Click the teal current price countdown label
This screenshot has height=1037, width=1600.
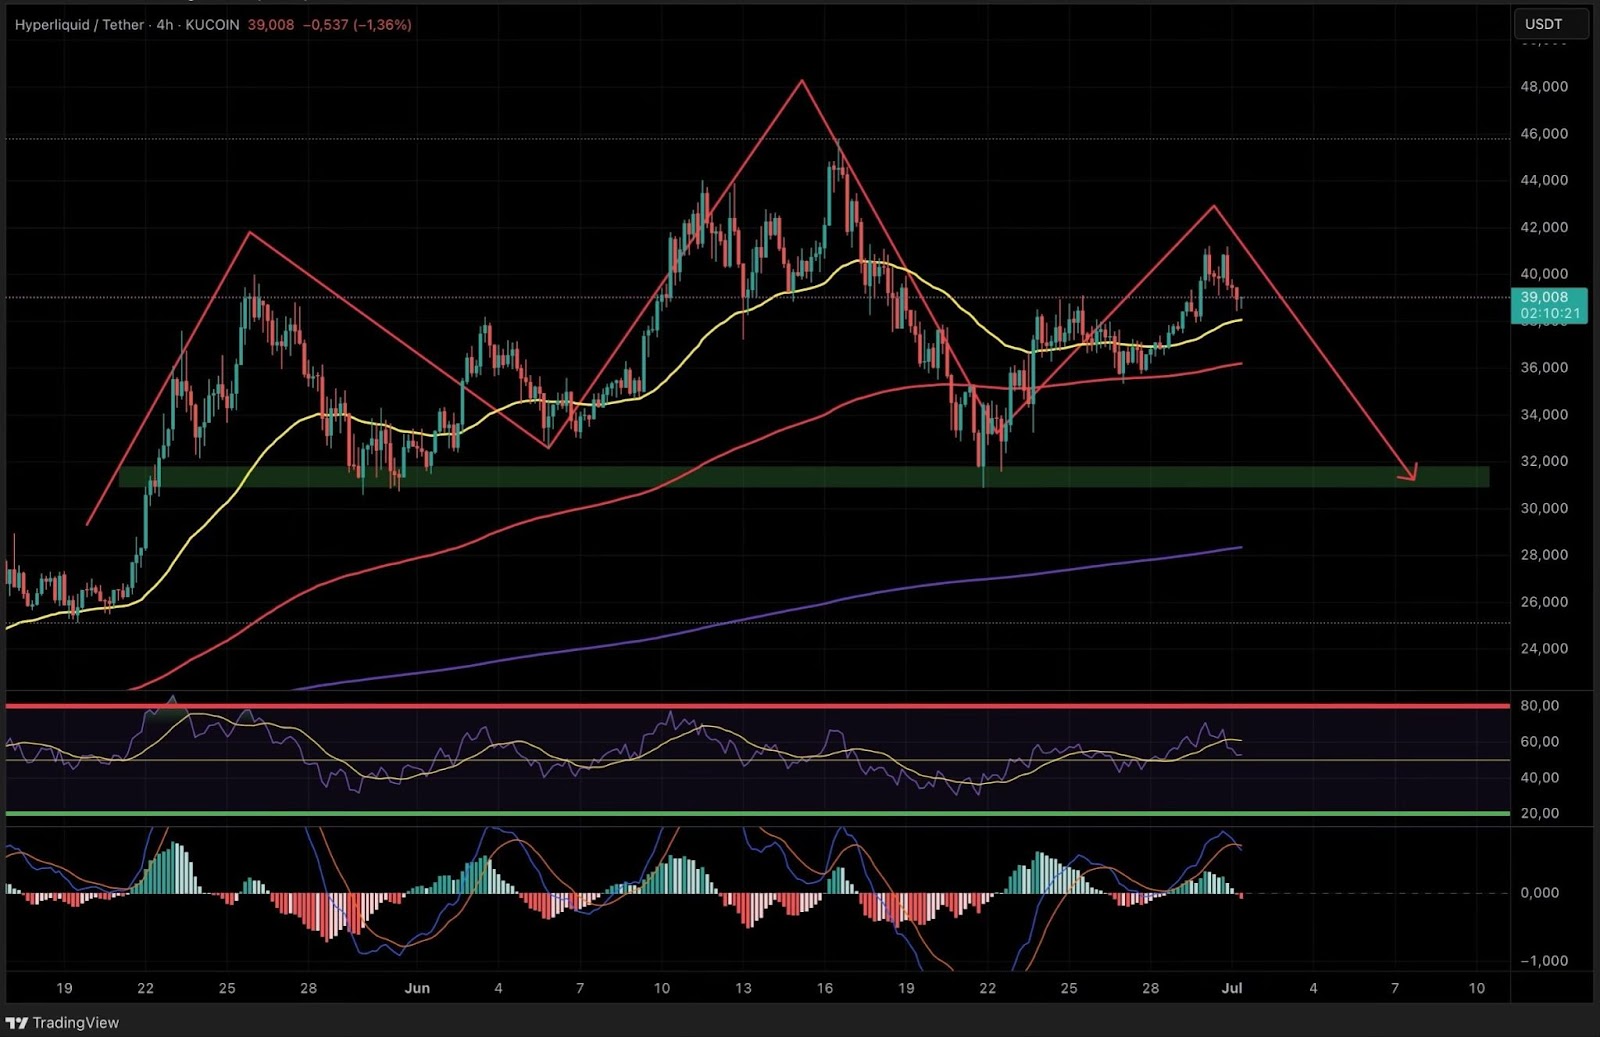(x=1550, y=305)
